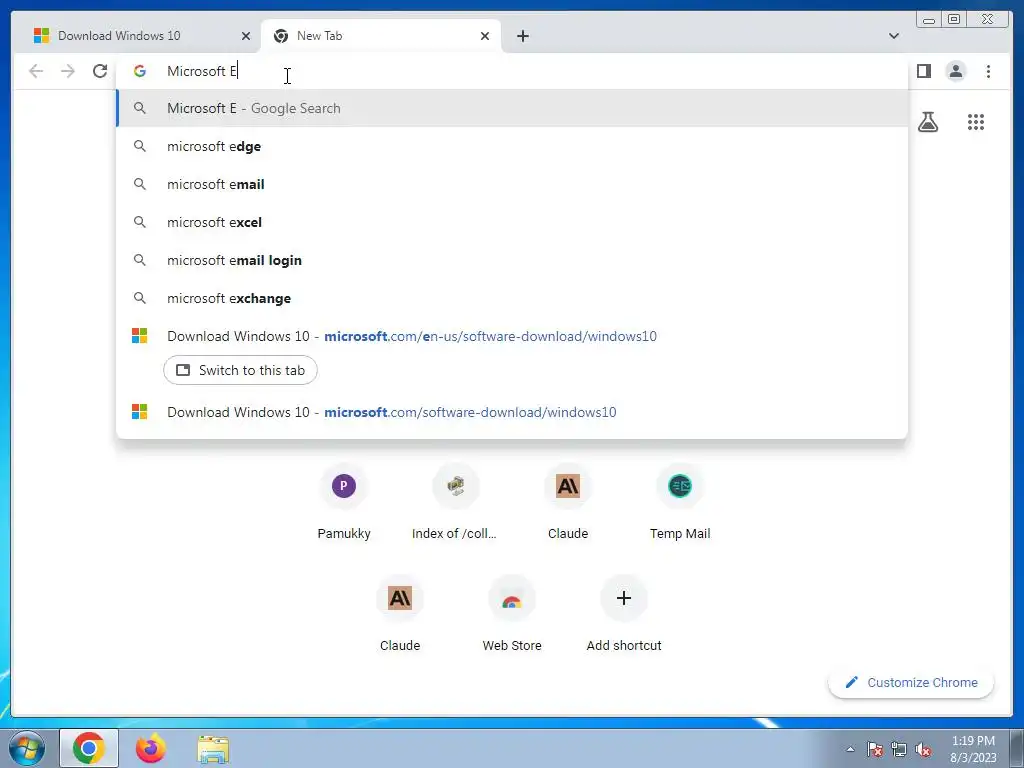1024x768 pixels.
Task: Click the network tray icon
Action: (899, 749)
